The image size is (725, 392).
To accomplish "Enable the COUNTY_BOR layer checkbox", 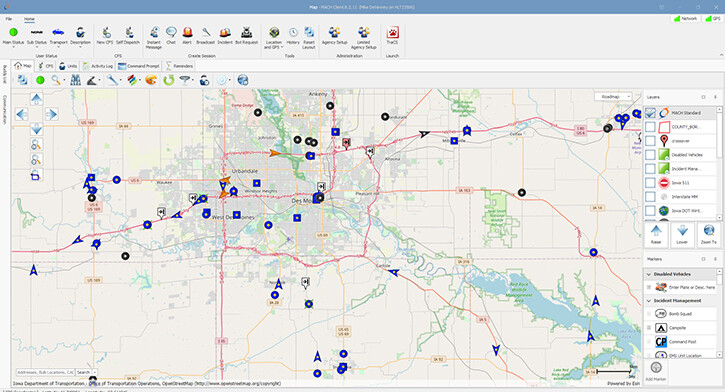I will (x=651, y=127).
